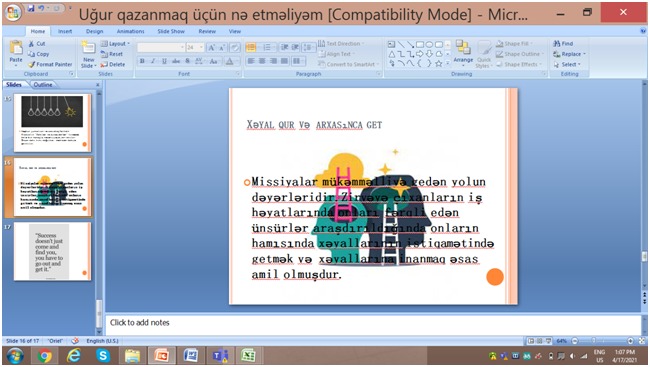Click the Cut scissors icon
Image resolution: width=650 pixels, height=367 pixels.
pos(32,43)
